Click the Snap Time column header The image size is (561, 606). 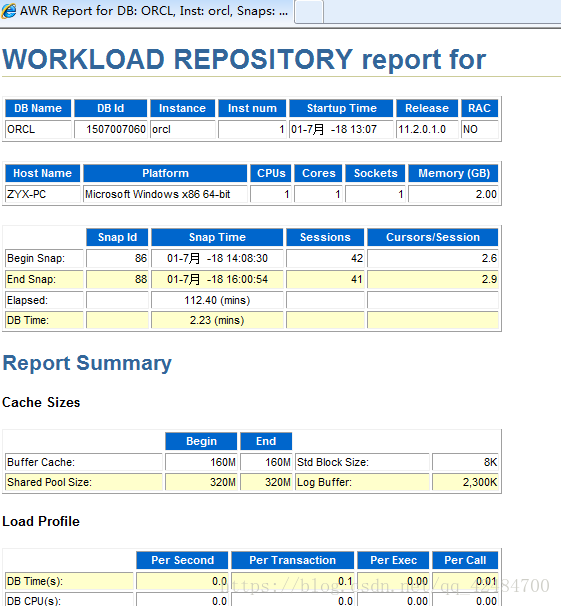point(217,237)
